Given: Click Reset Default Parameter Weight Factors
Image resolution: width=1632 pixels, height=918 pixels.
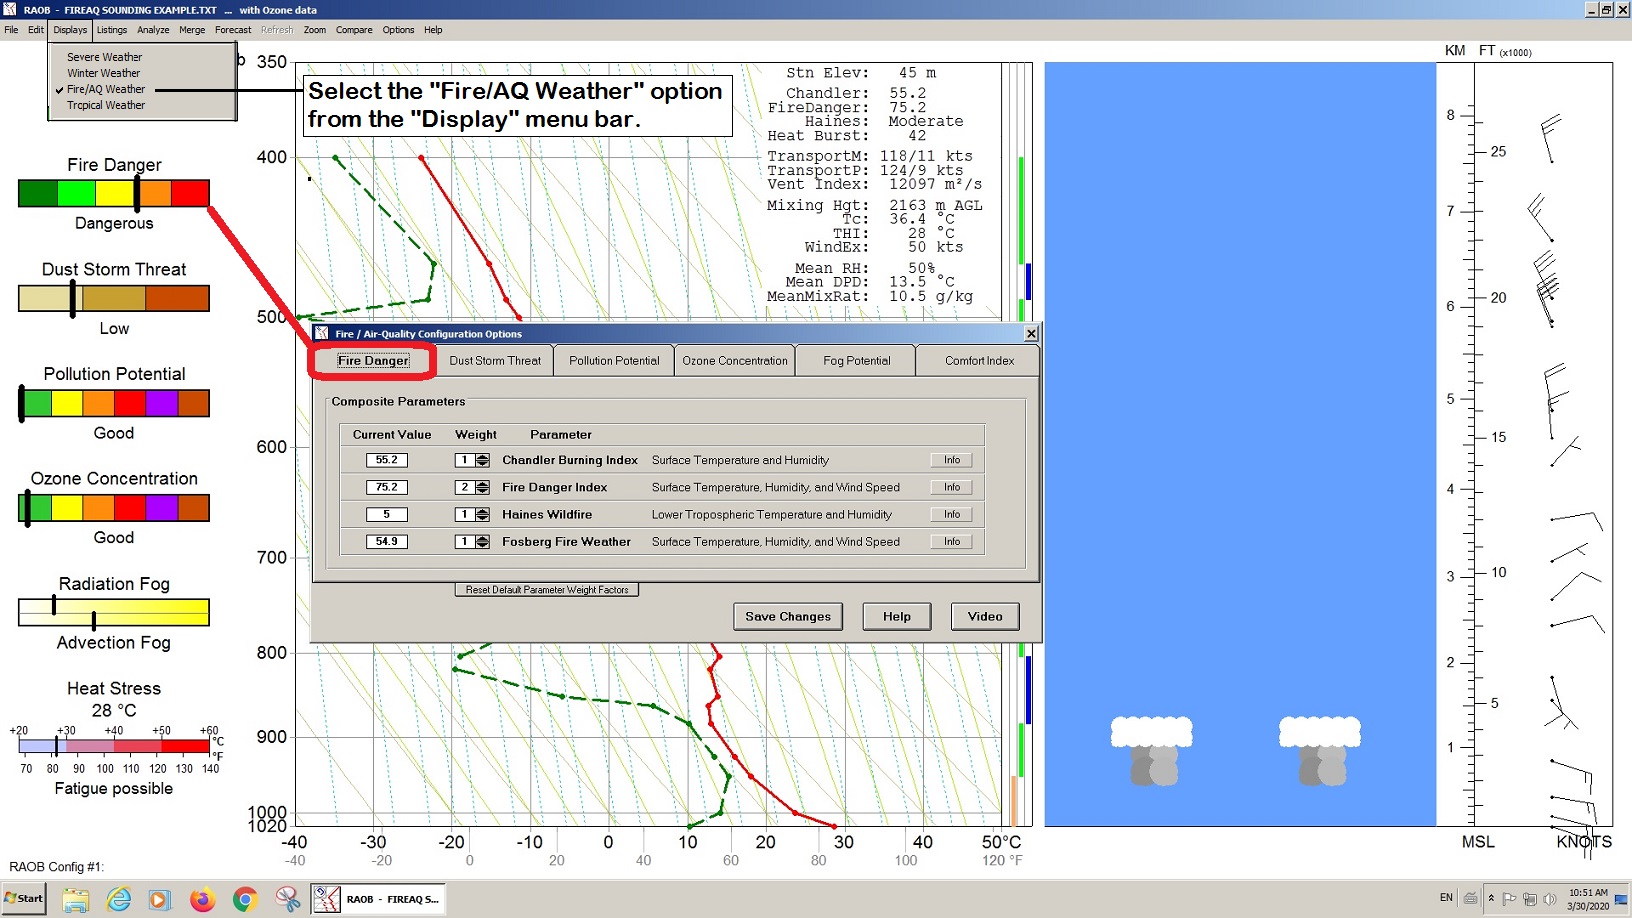Looking at the screenshot, I should point(547,590).
